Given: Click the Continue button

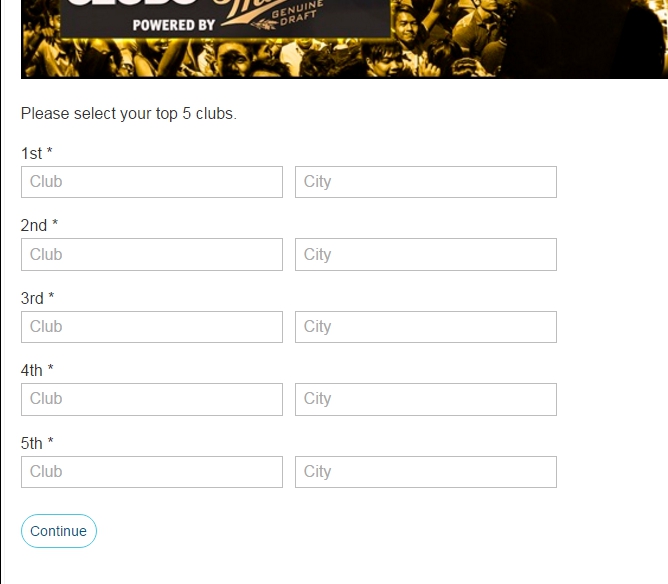Looking at the screenshot, I should pos(59,531).
